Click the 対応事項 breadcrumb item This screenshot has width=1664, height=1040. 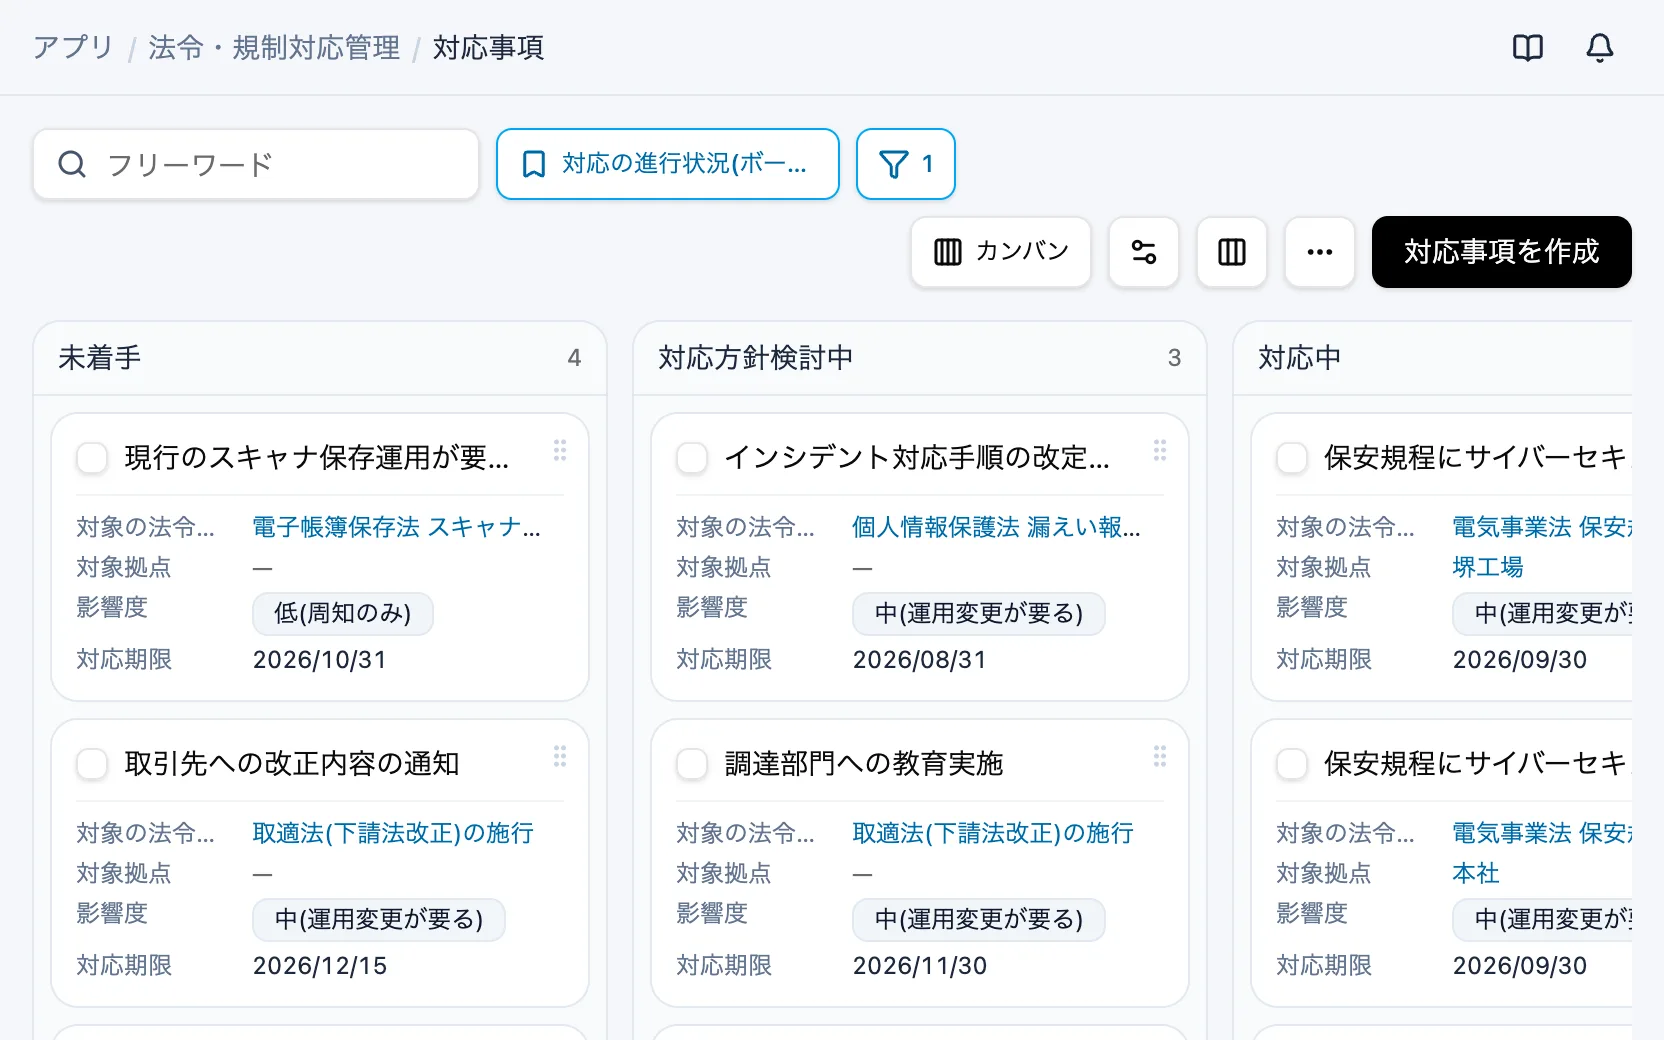coord(488,47)
